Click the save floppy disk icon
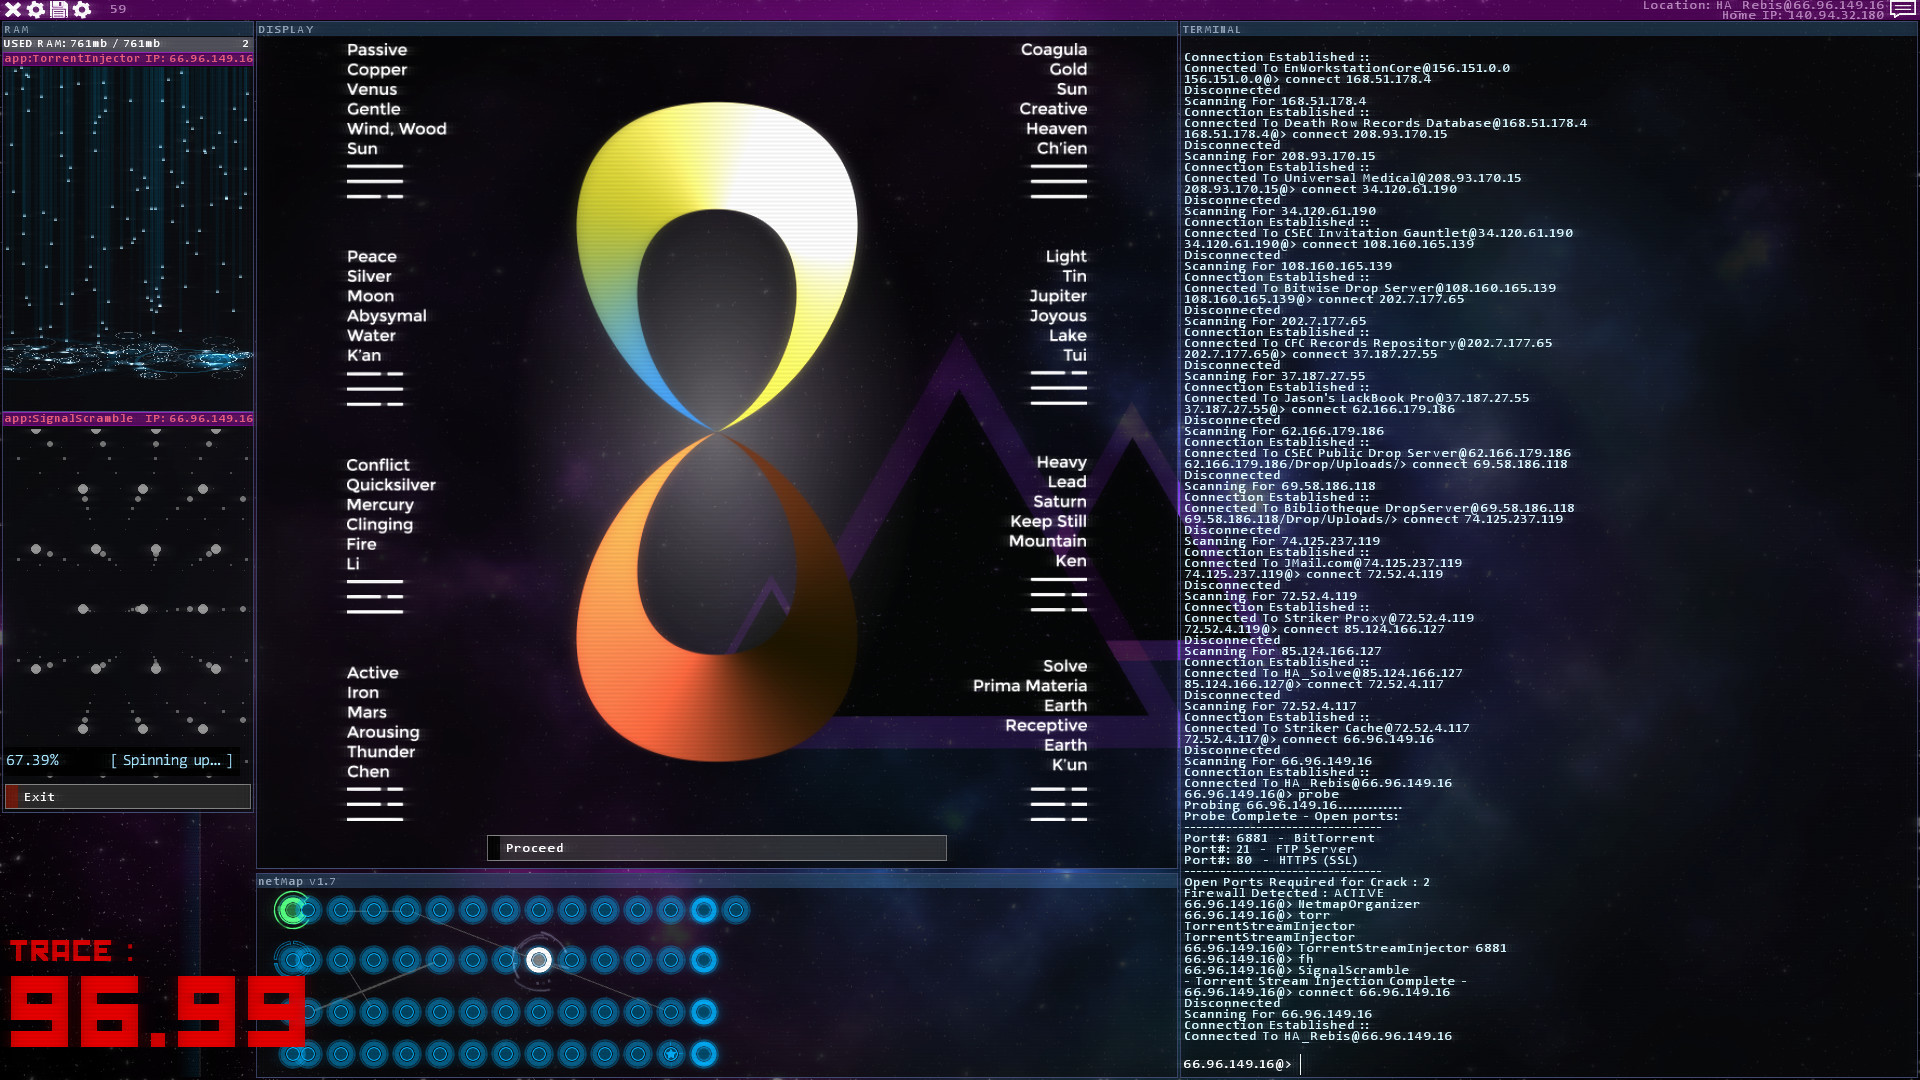 (59, 11)
